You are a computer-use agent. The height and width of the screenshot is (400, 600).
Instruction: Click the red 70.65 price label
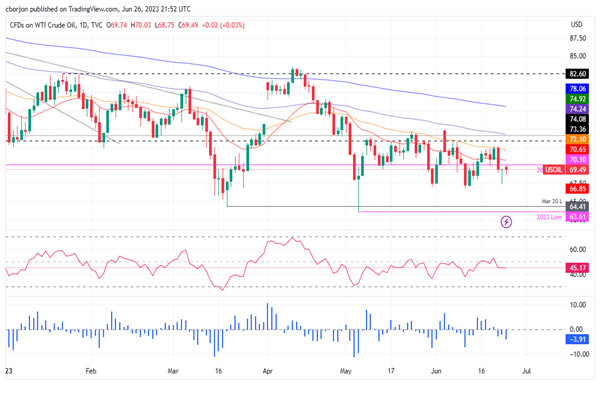click(577, 149)
